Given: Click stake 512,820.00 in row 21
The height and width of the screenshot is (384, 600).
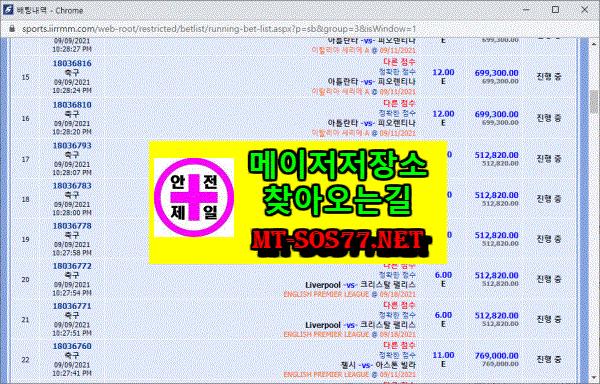Looking at the screenshot, I should 496,316.
